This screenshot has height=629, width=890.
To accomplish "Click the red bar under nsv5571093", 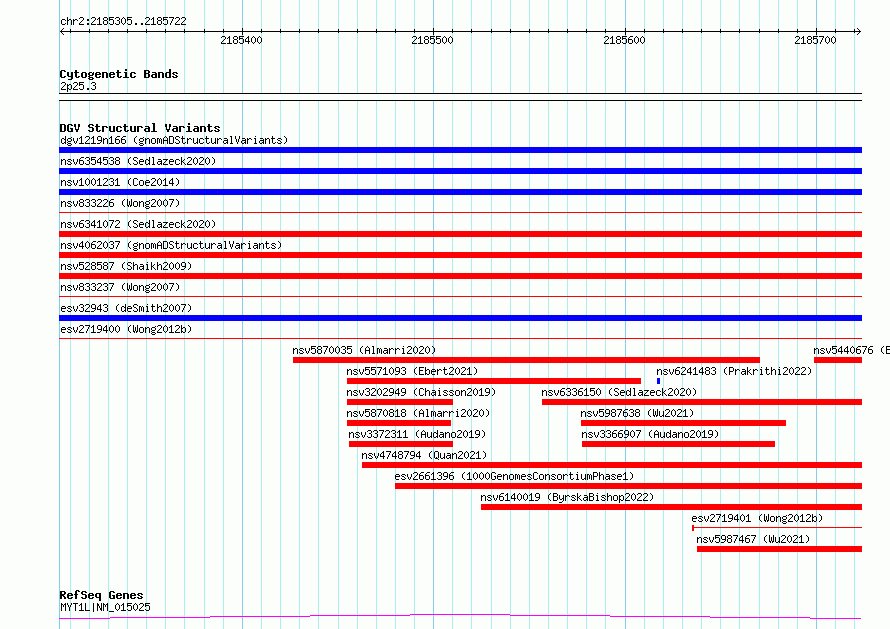I will [x=494, y=381].
